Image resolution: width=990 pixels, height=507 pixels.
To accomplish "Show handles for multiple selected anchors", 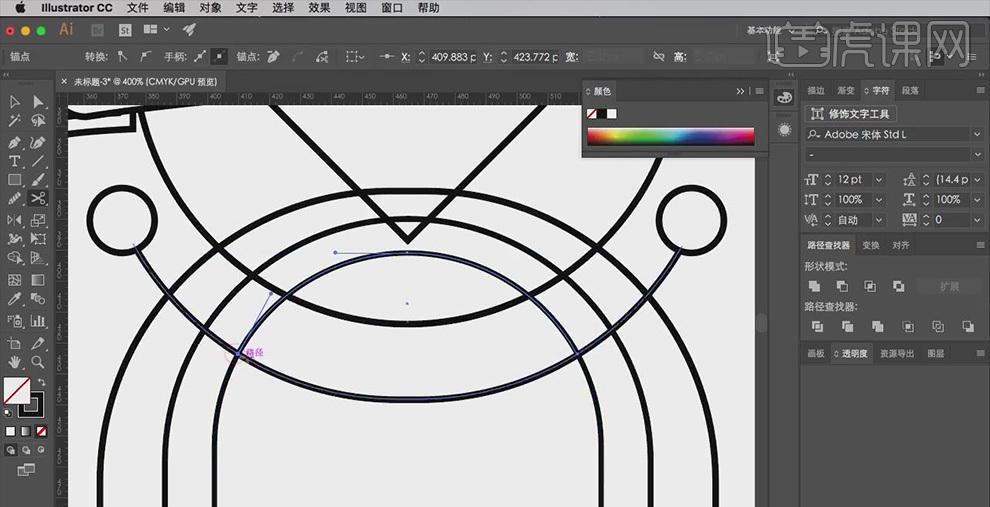I will [200, 57].
